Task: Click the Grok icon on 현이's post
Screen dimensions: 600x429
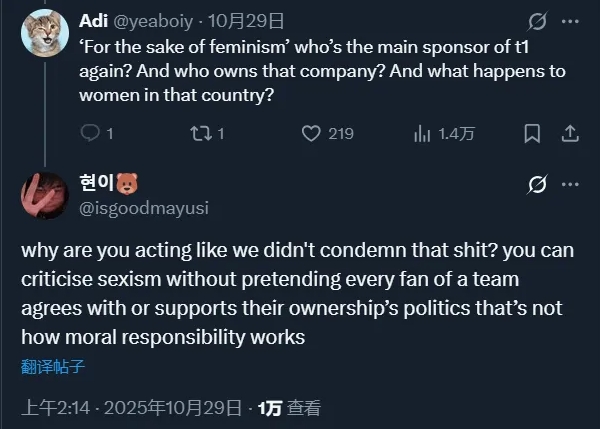Action: click(536, 184)
